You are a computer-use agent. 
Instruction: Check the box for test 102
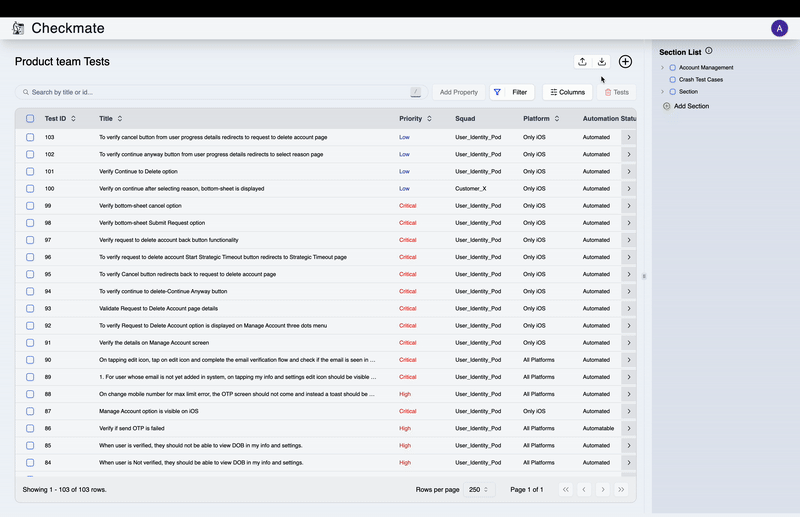pyautogui.click(x=30, y=154)
